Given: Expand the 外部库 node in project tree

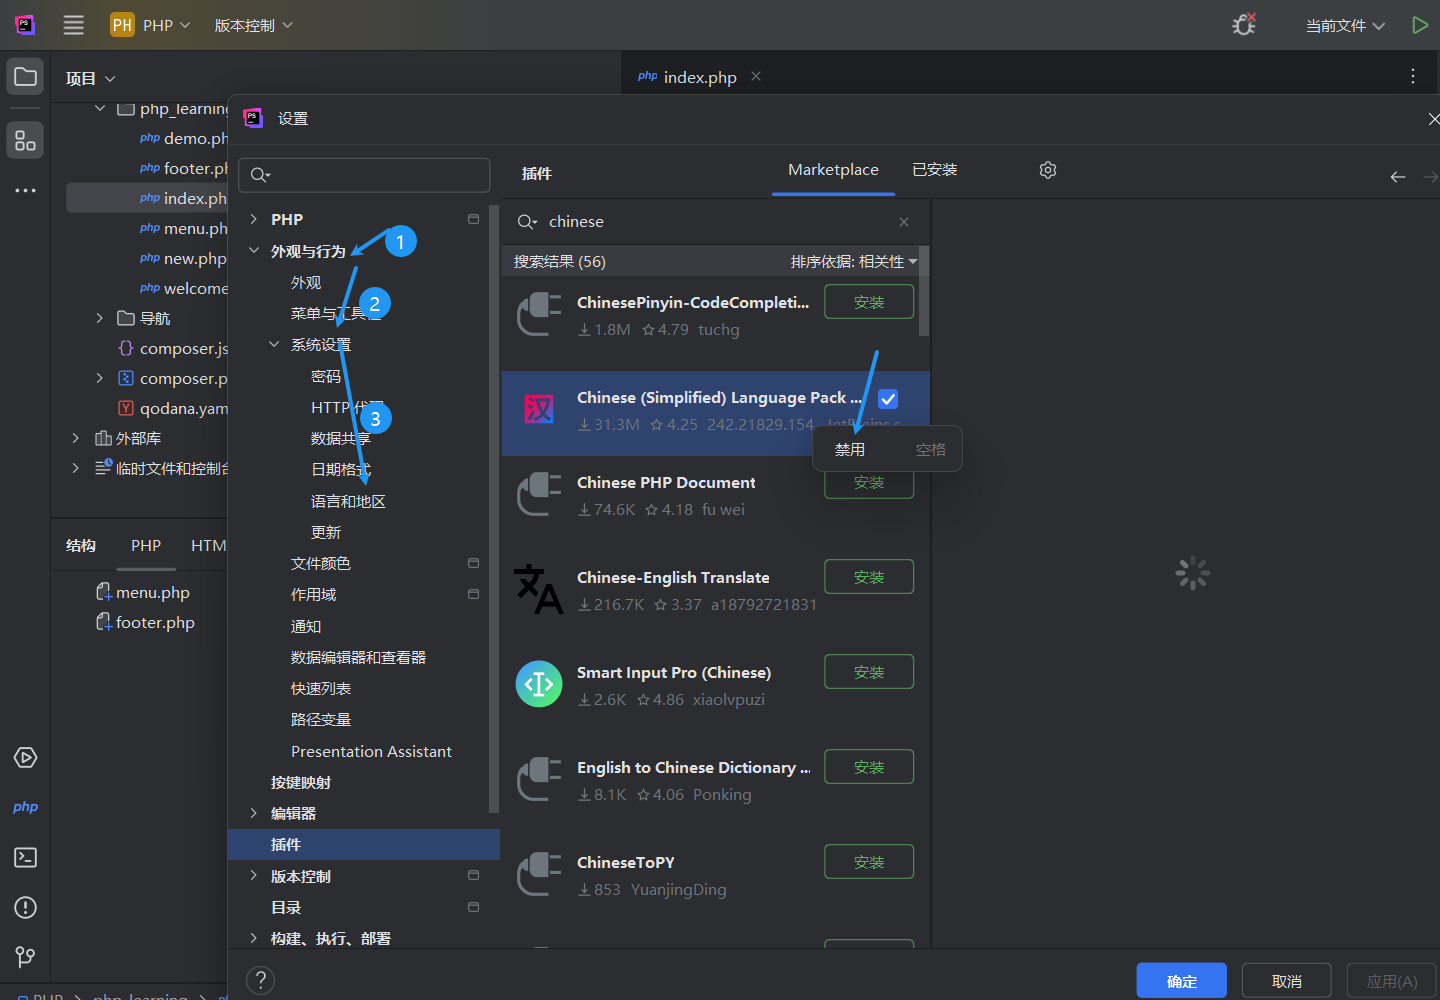Looking at the screenshot, I should (x=75, y=438).
